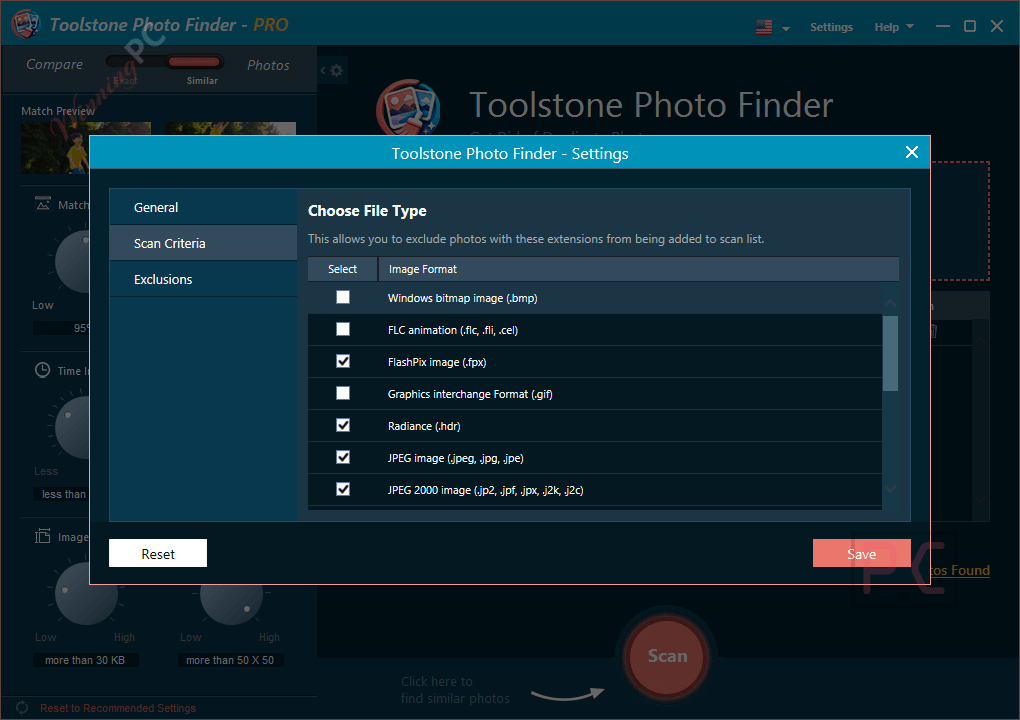This screenshot has height=720, width=1020.
Task: Click Windows bitmap image (.bmp) row text
Action: tap(463, 298)
